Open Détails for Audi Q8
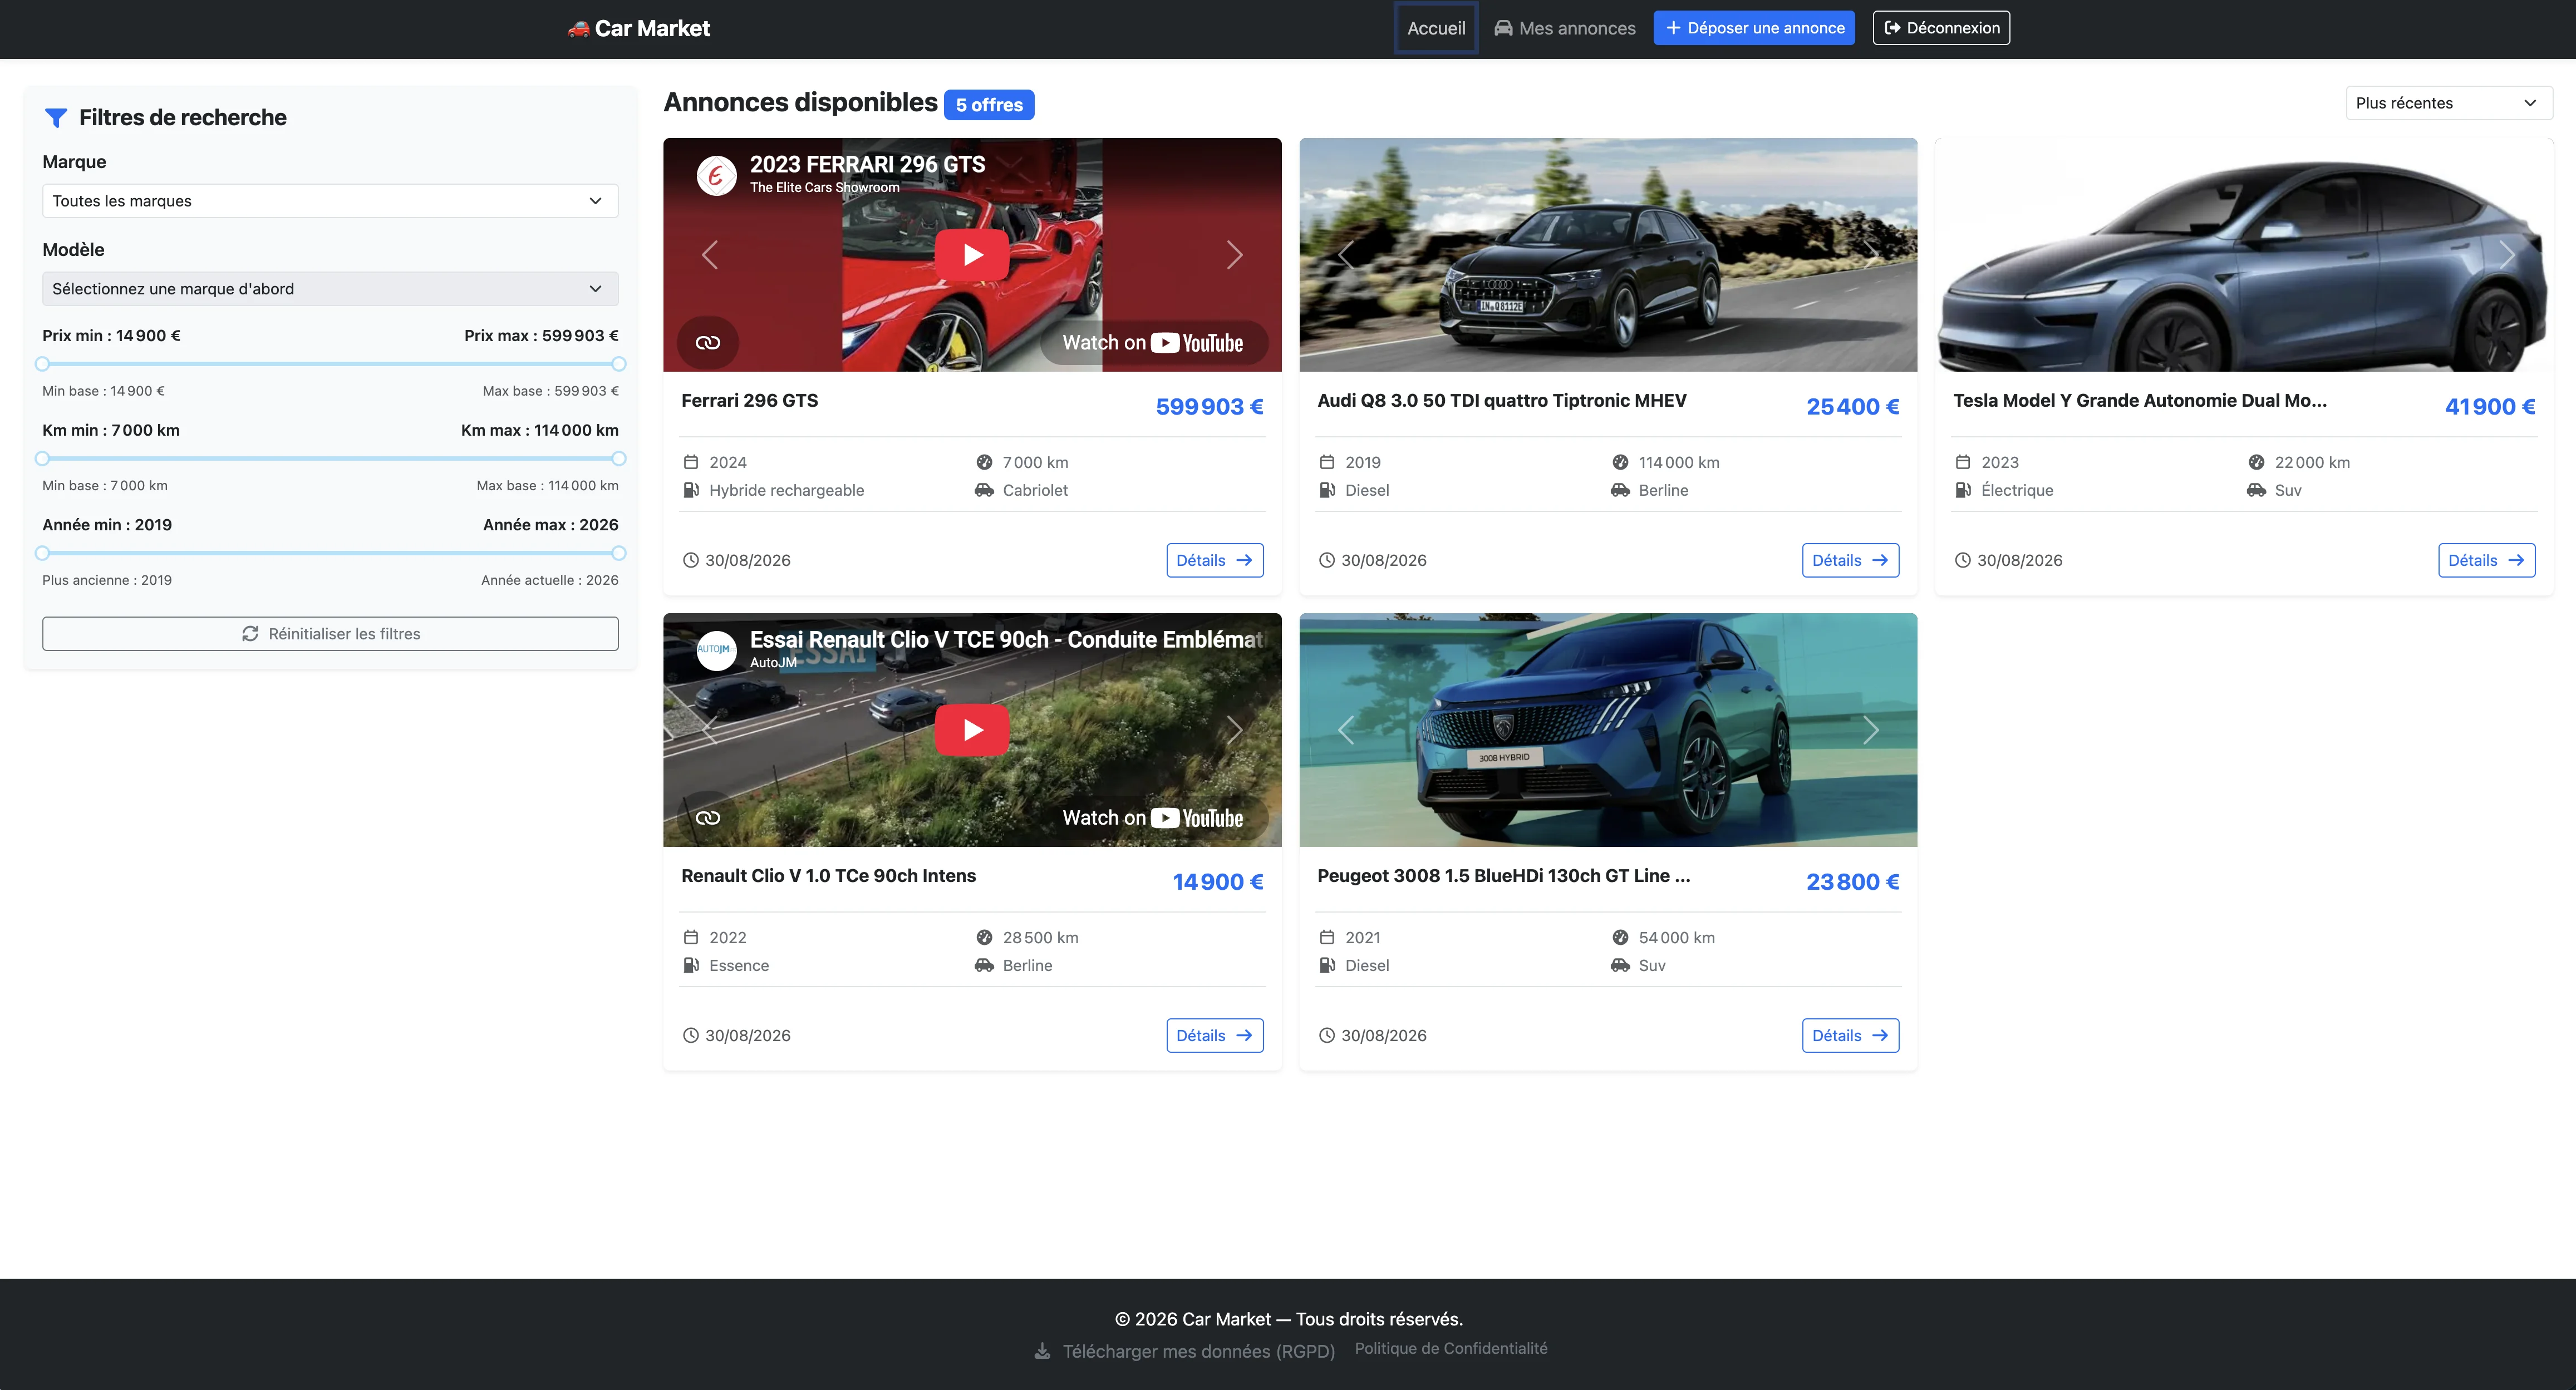2576x1390 pixels. [1850, 560]
